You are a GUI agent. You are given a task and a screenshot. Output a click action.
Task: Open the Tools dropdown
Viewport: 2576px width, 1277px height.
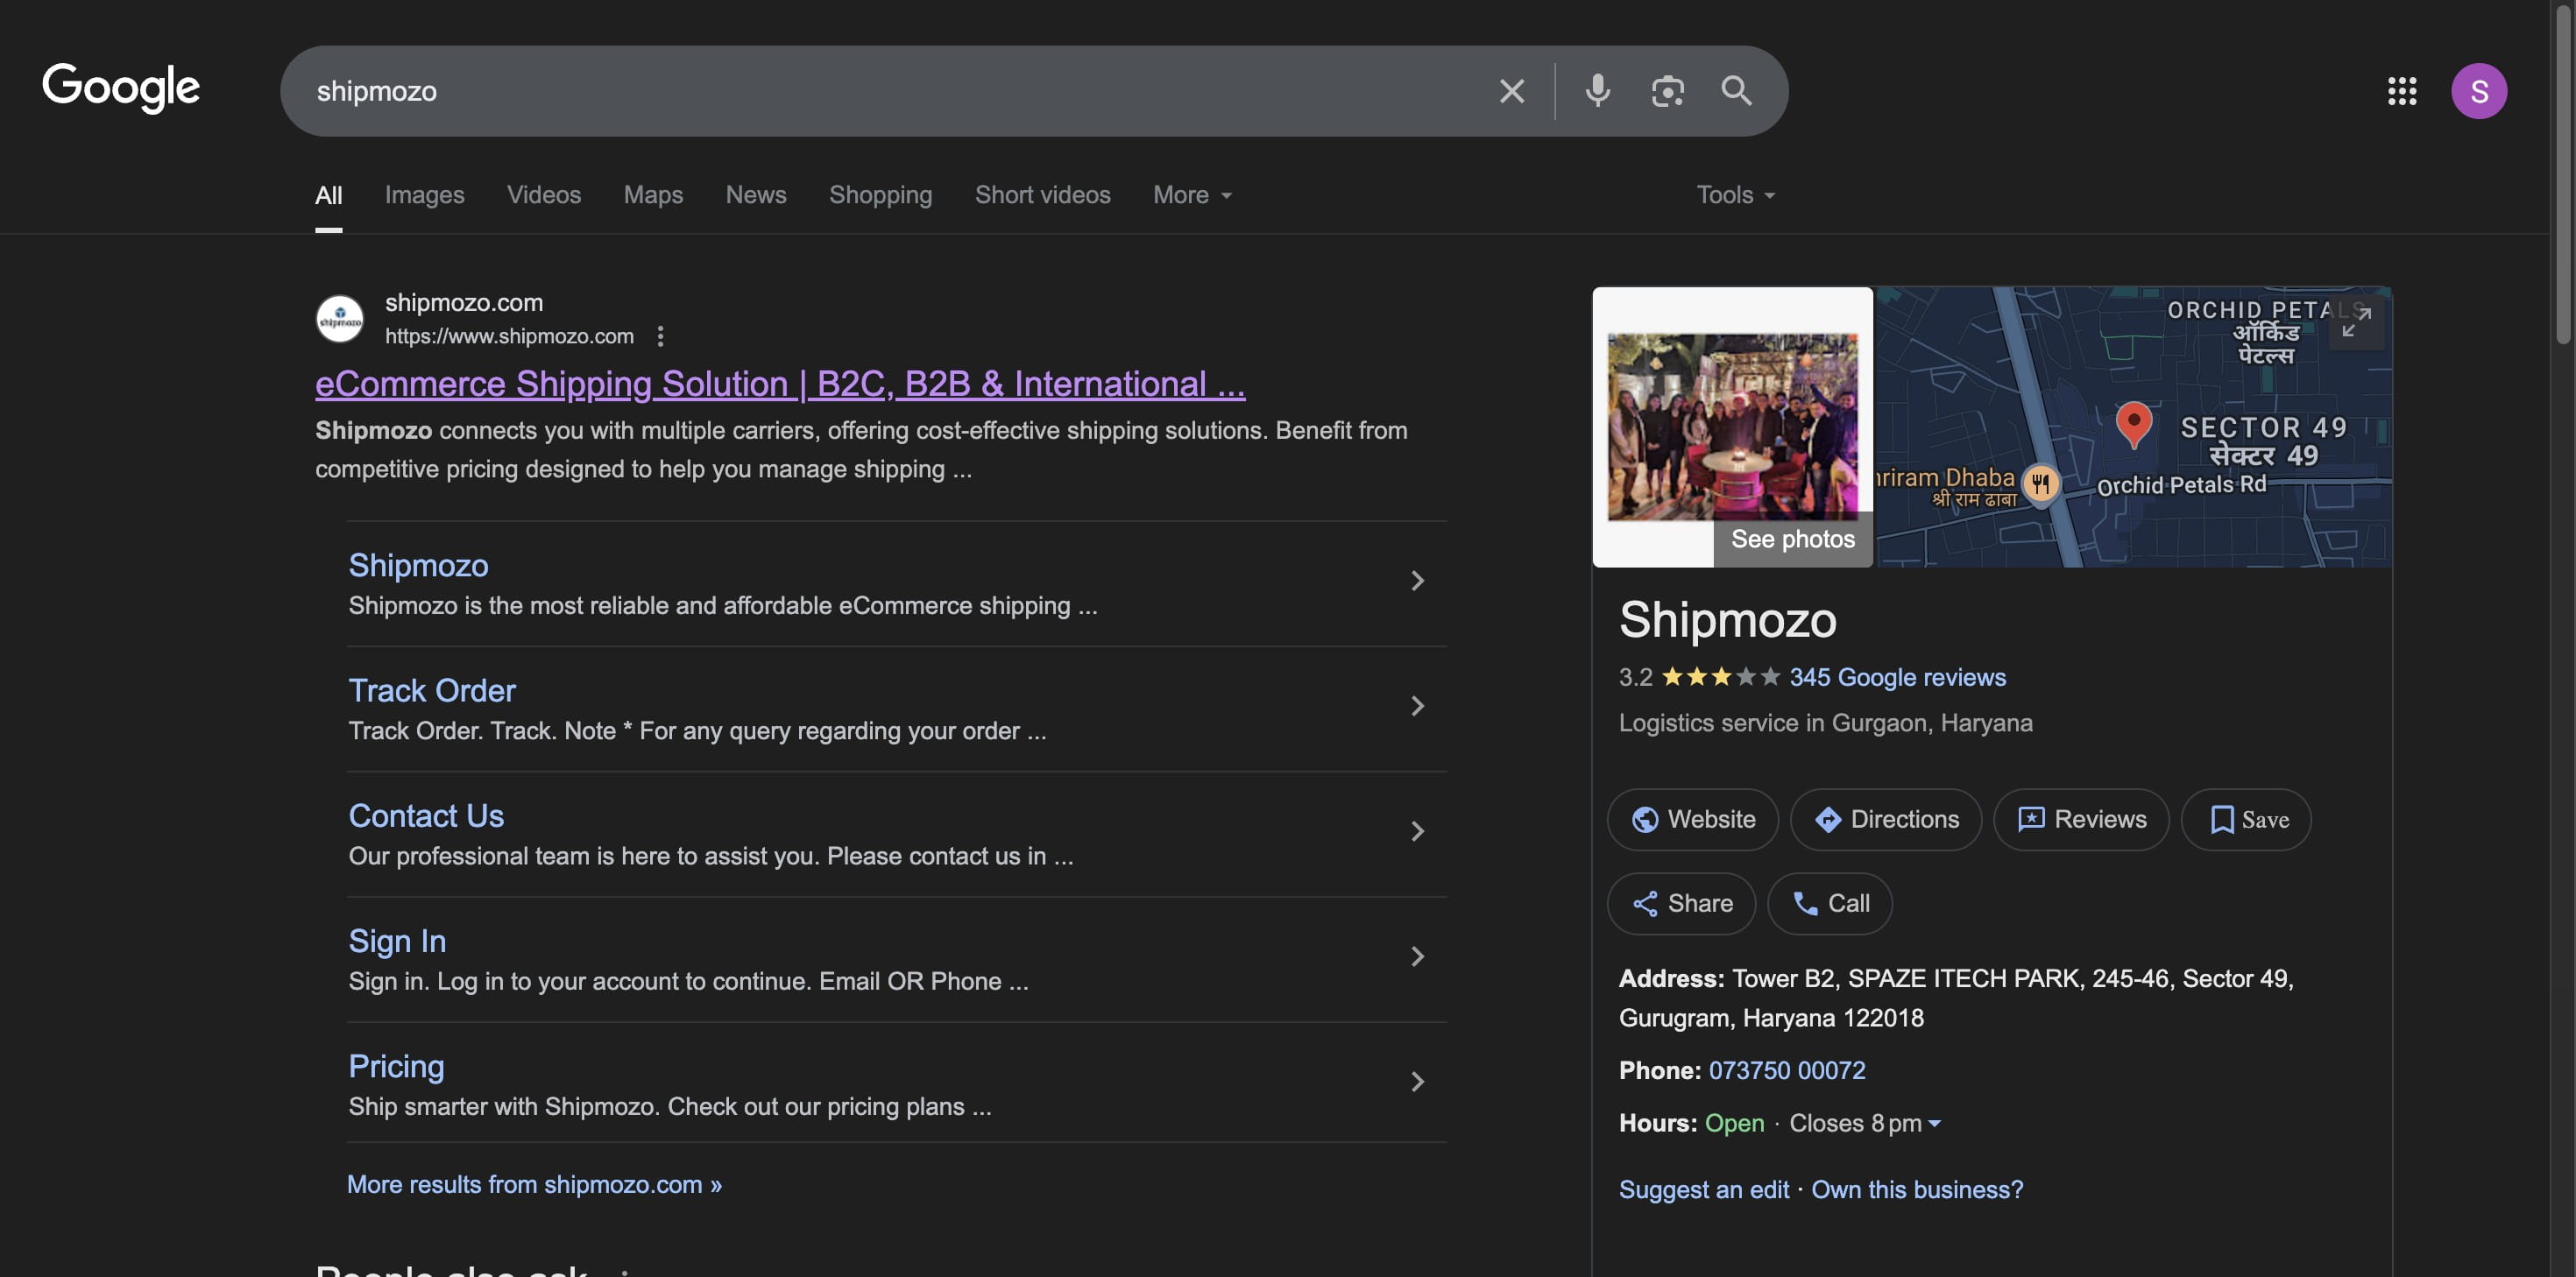1733,194
